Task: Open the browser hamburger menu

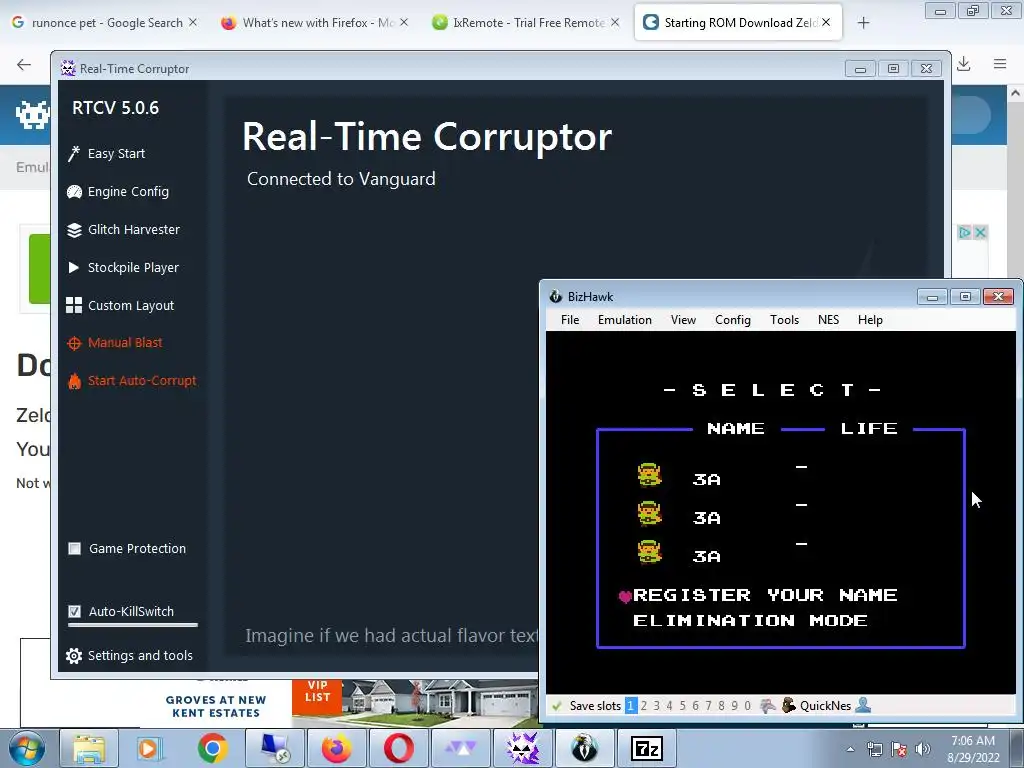Action: [1000, 63]
